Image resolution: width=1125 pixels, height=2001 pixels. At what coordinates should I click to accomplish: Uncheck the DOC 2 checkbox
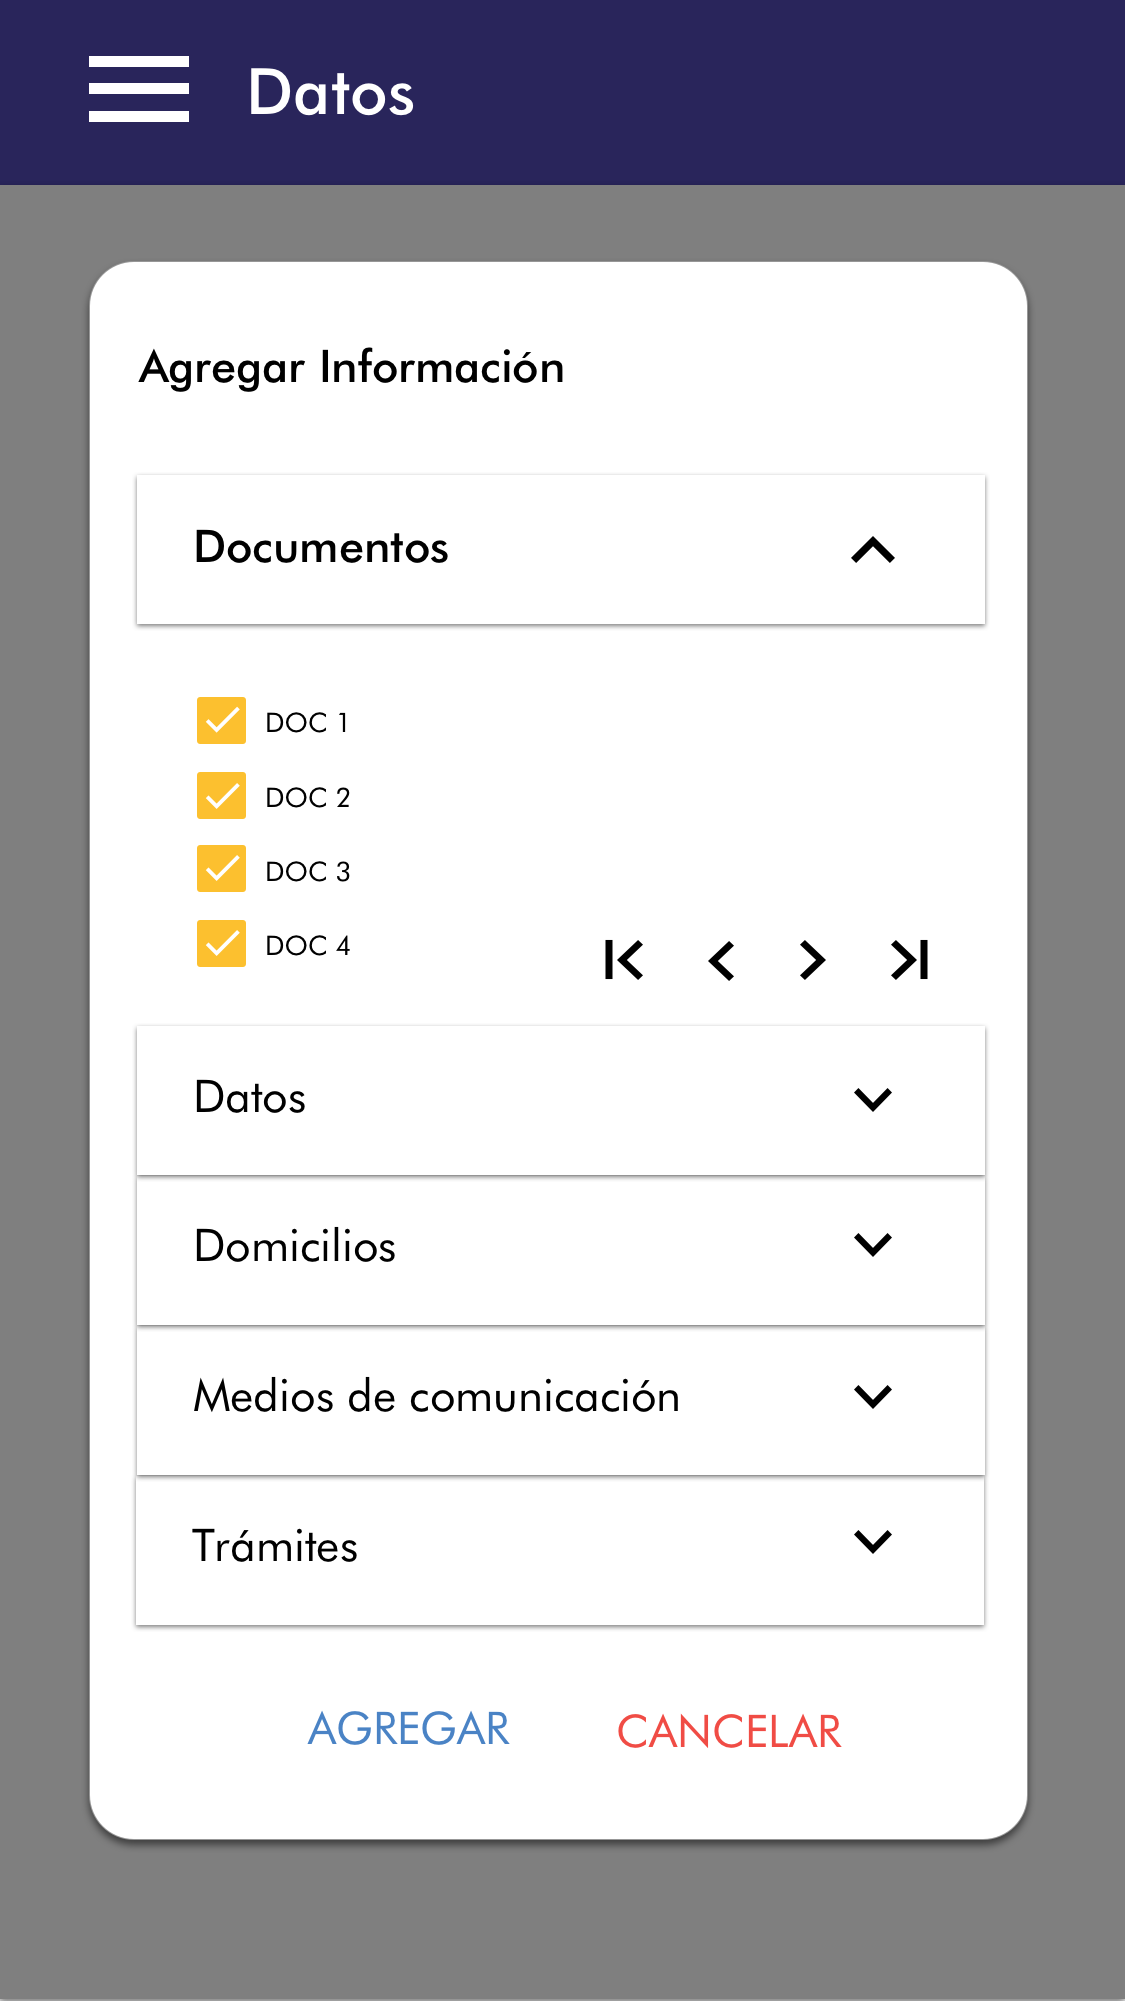[221, 796]
